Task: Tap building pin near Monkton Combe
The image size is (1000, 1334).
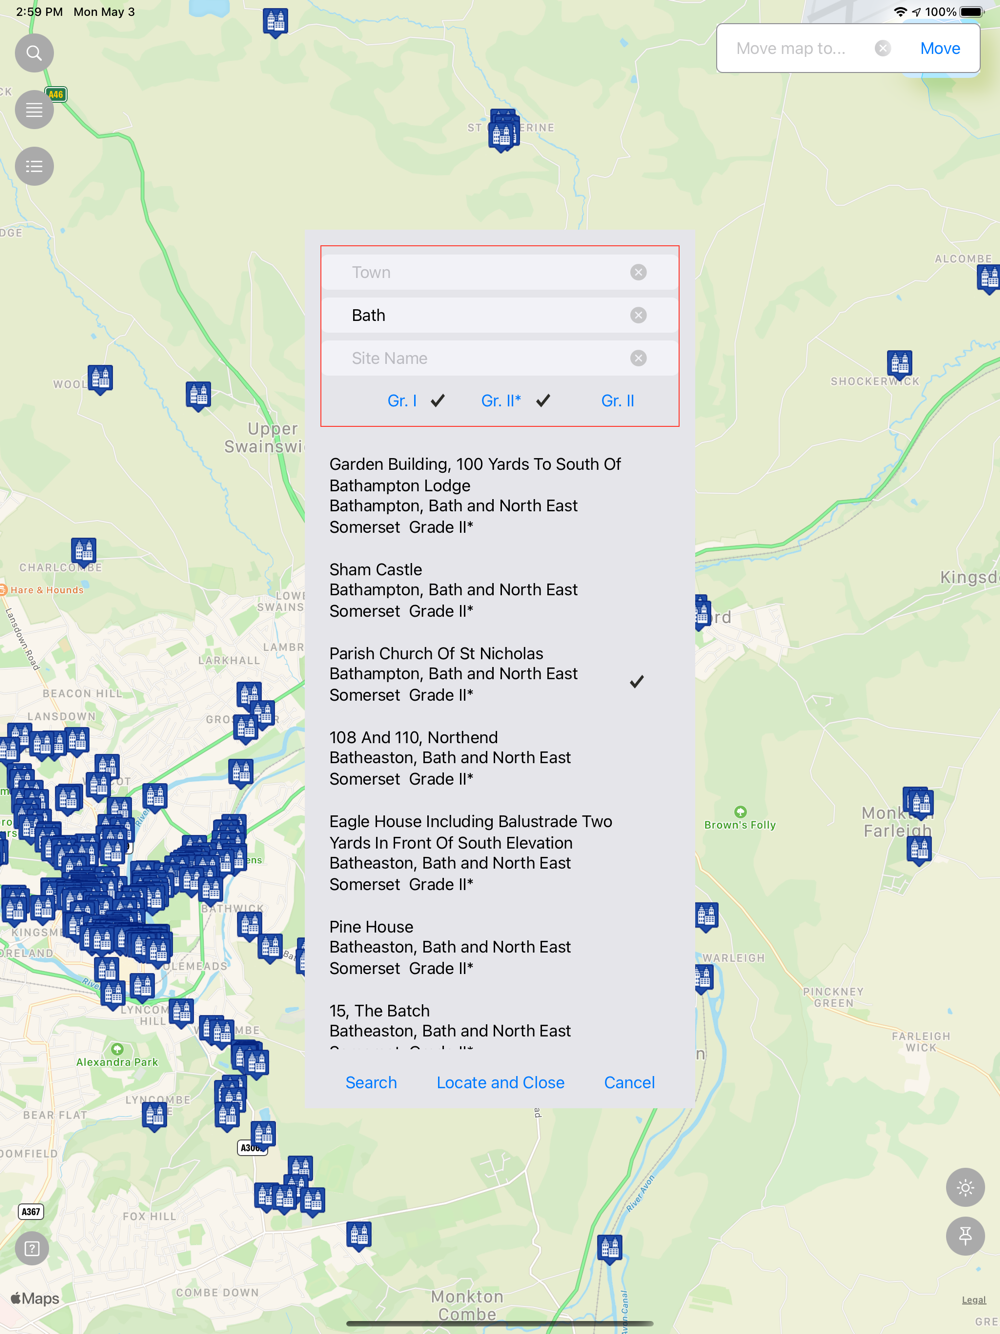Action: pyautogui.click(x=610, y=1247)
